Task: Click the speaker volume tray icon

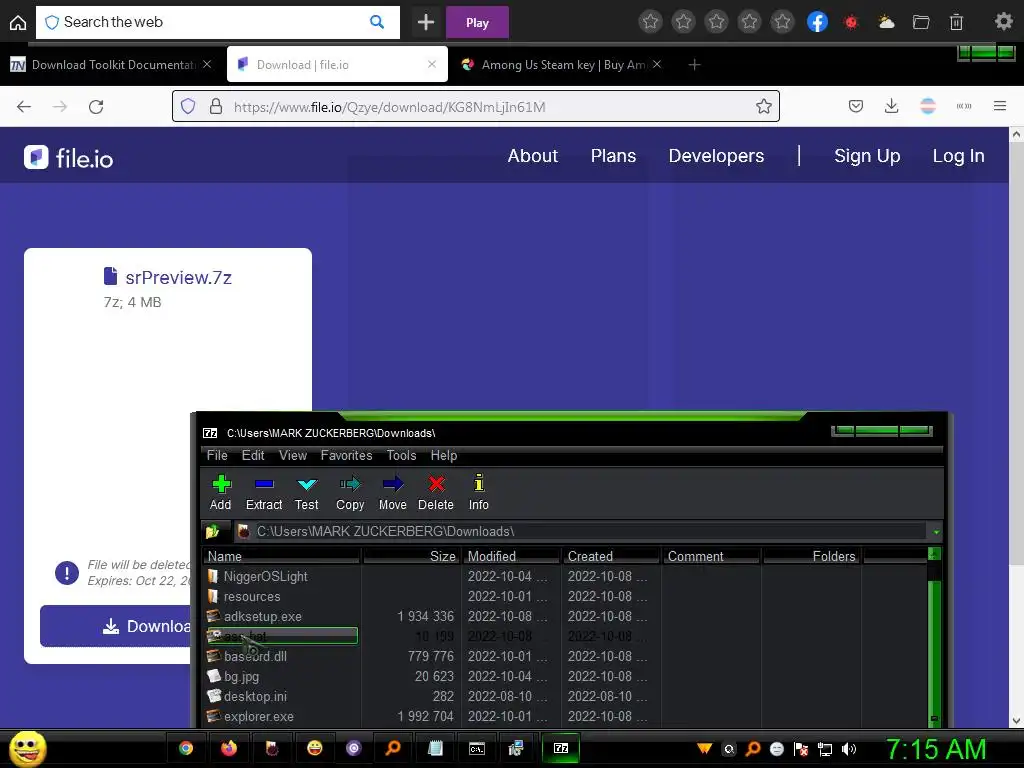Action: pyautogui.click(x=849, y=749)
